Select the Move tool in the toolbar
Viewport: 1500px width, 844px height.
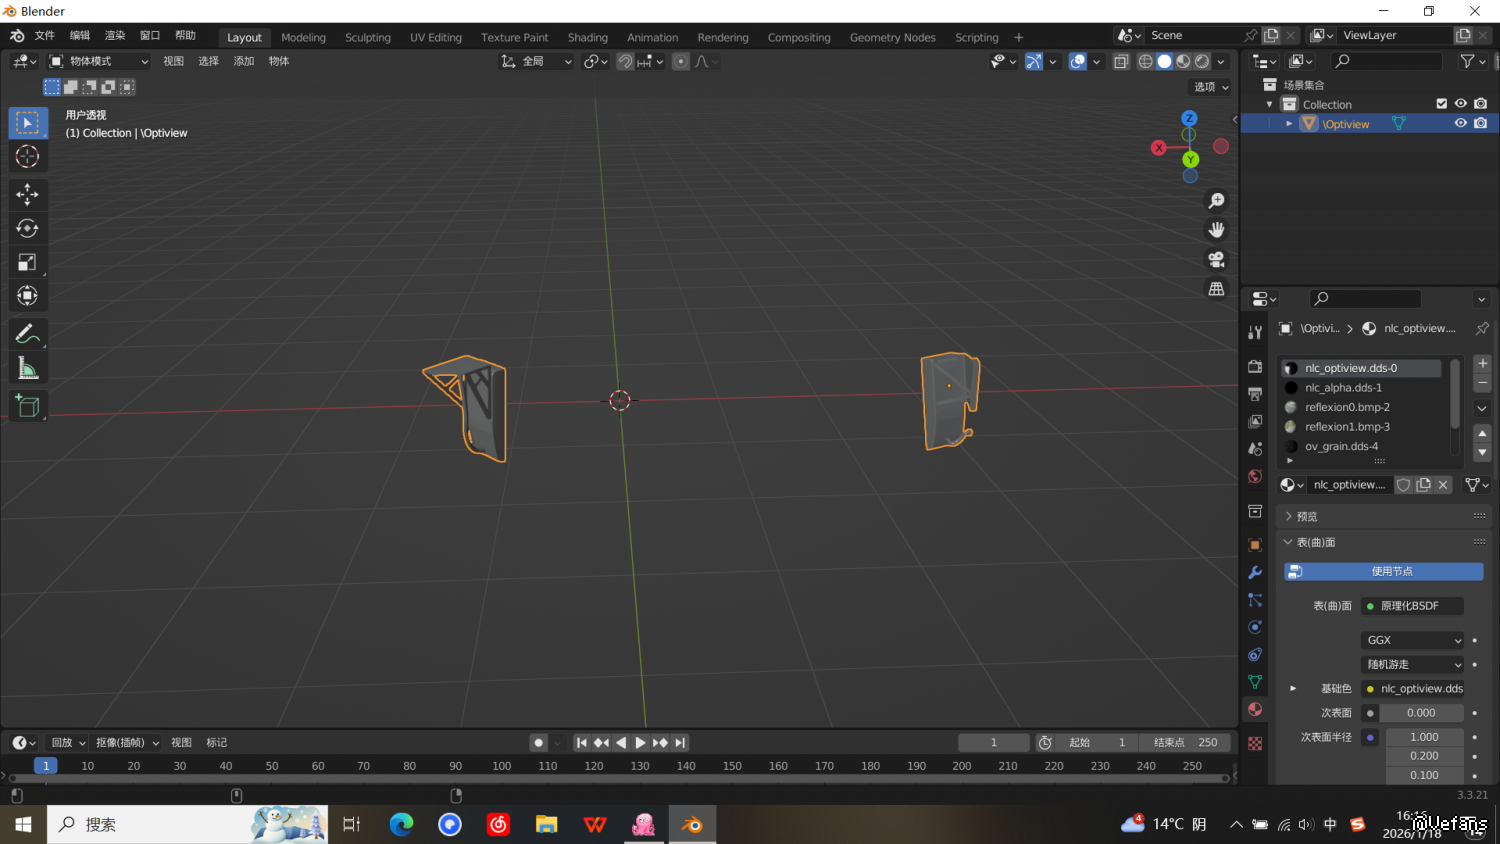click(x=27, y=193)
